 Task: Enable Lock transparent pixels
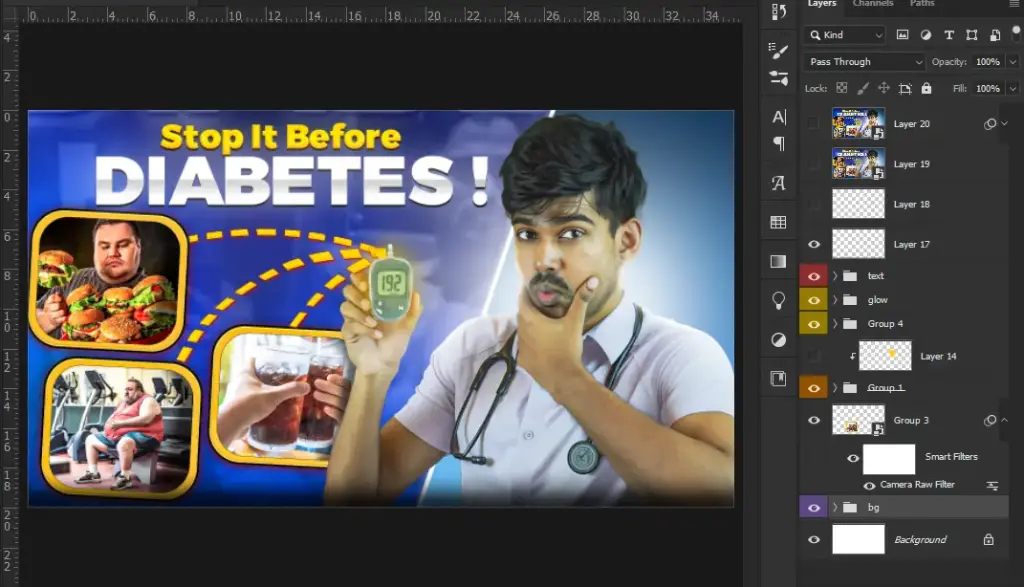(x=842, y=88)
